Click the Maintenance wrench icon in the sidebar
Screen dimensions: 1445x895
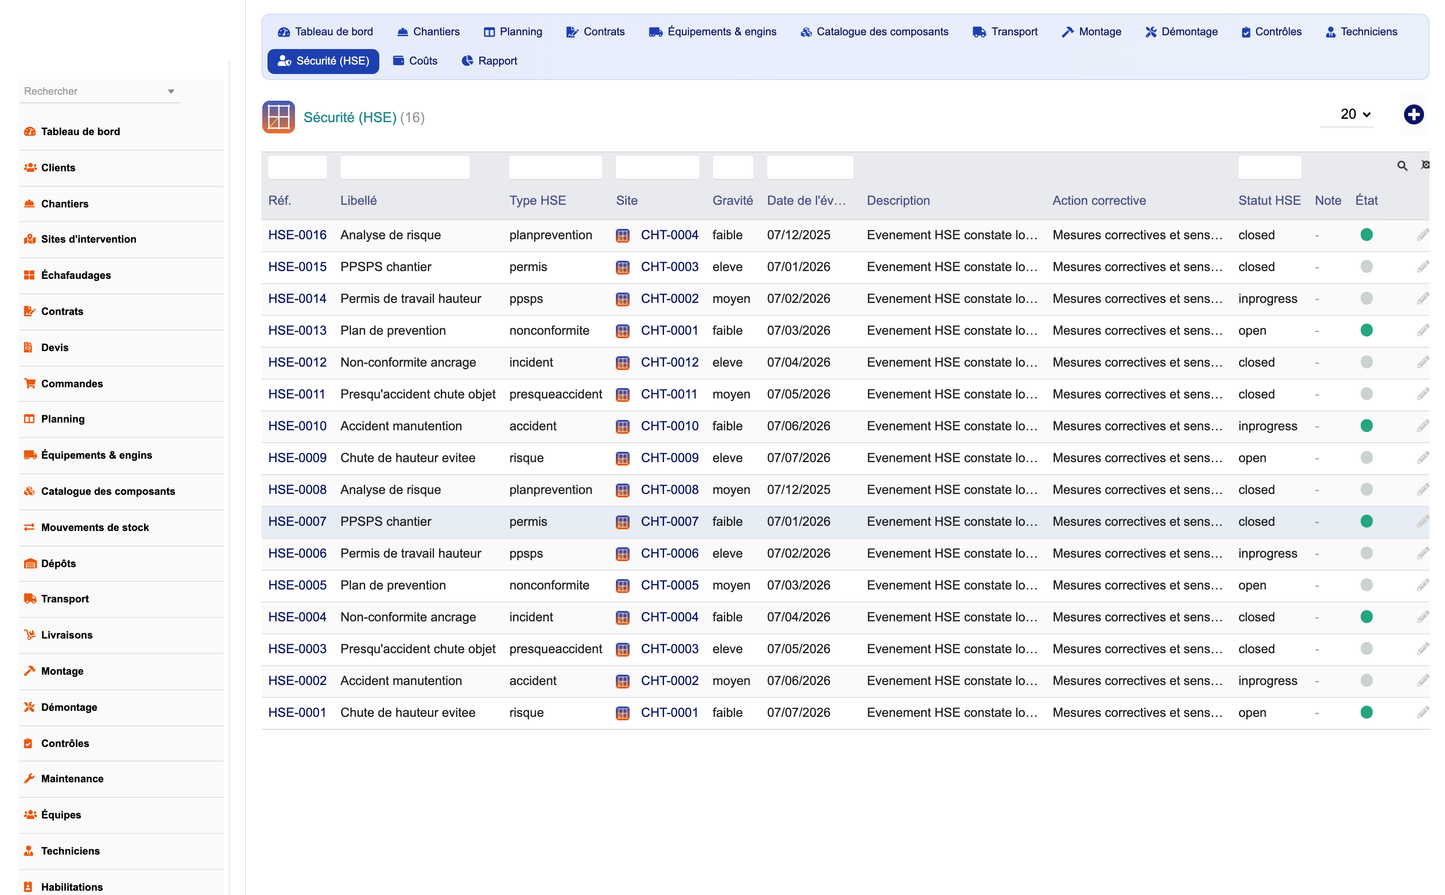[30, 779]
